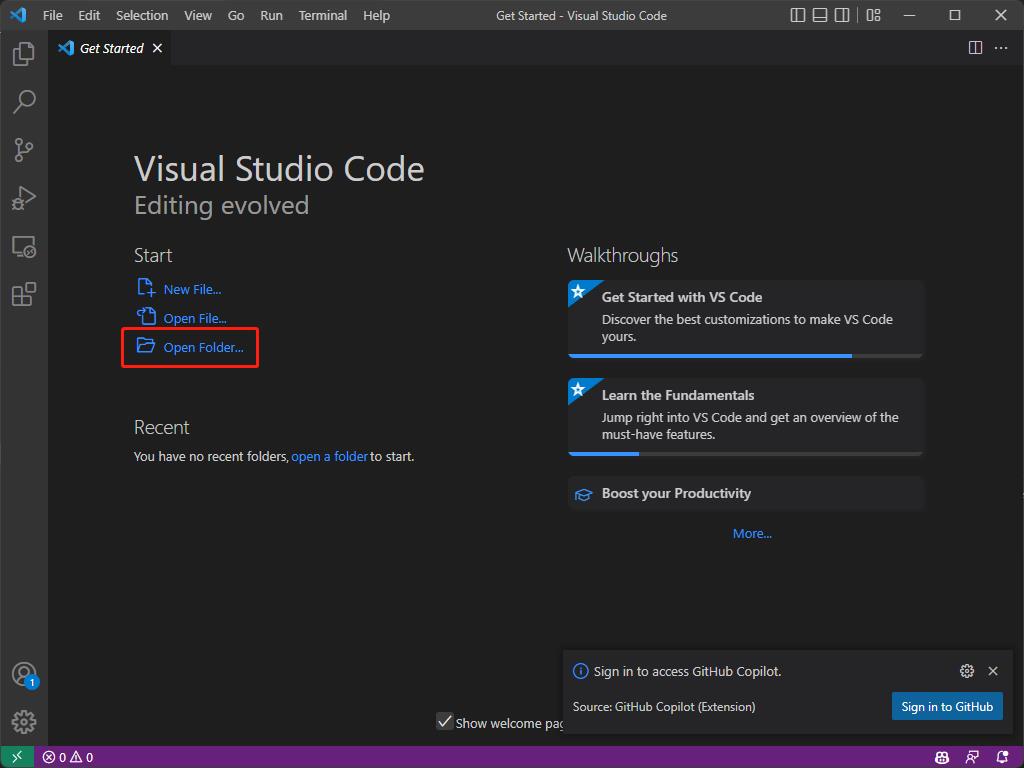
Task: Open the Remote Explorer icon
Action: point(24,246)
